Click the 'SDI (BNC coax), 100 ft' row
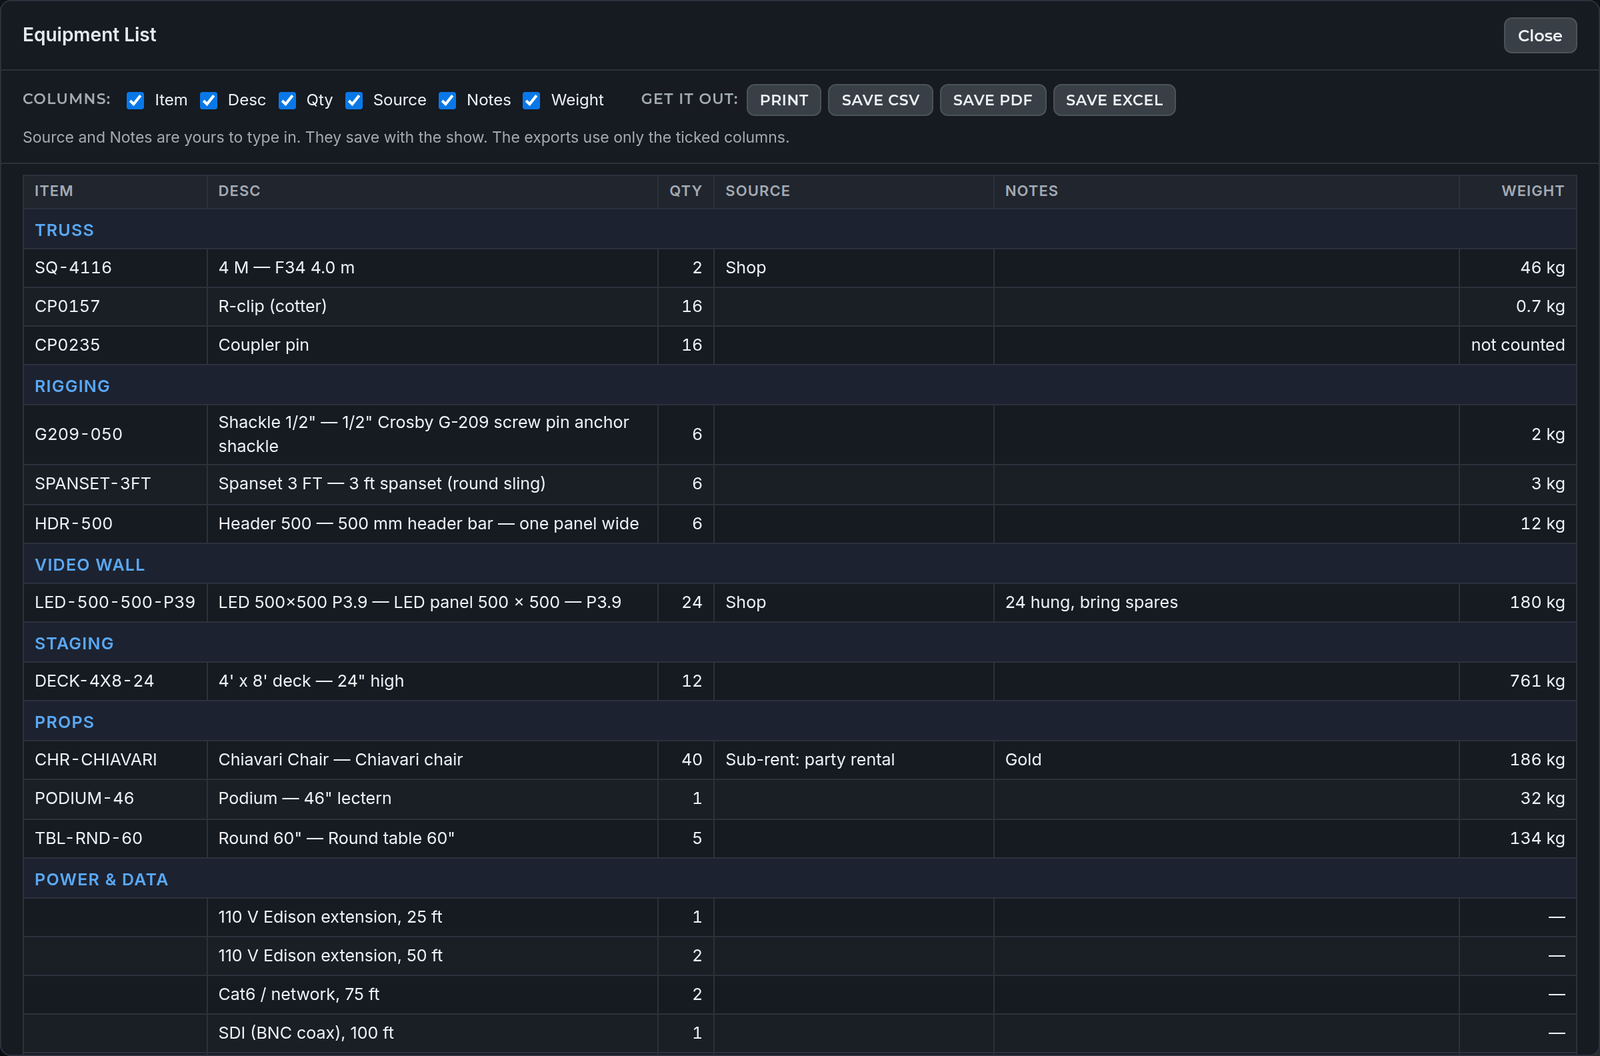The height and width of the screenshot is (1056, 1600). coord(800,1033)
